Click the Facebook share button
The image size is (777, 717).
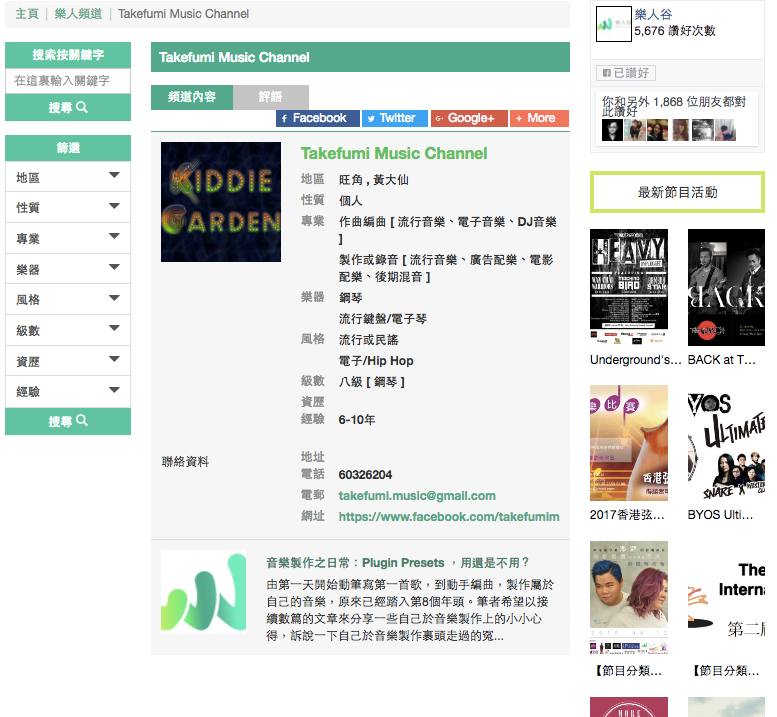point(318,118)
